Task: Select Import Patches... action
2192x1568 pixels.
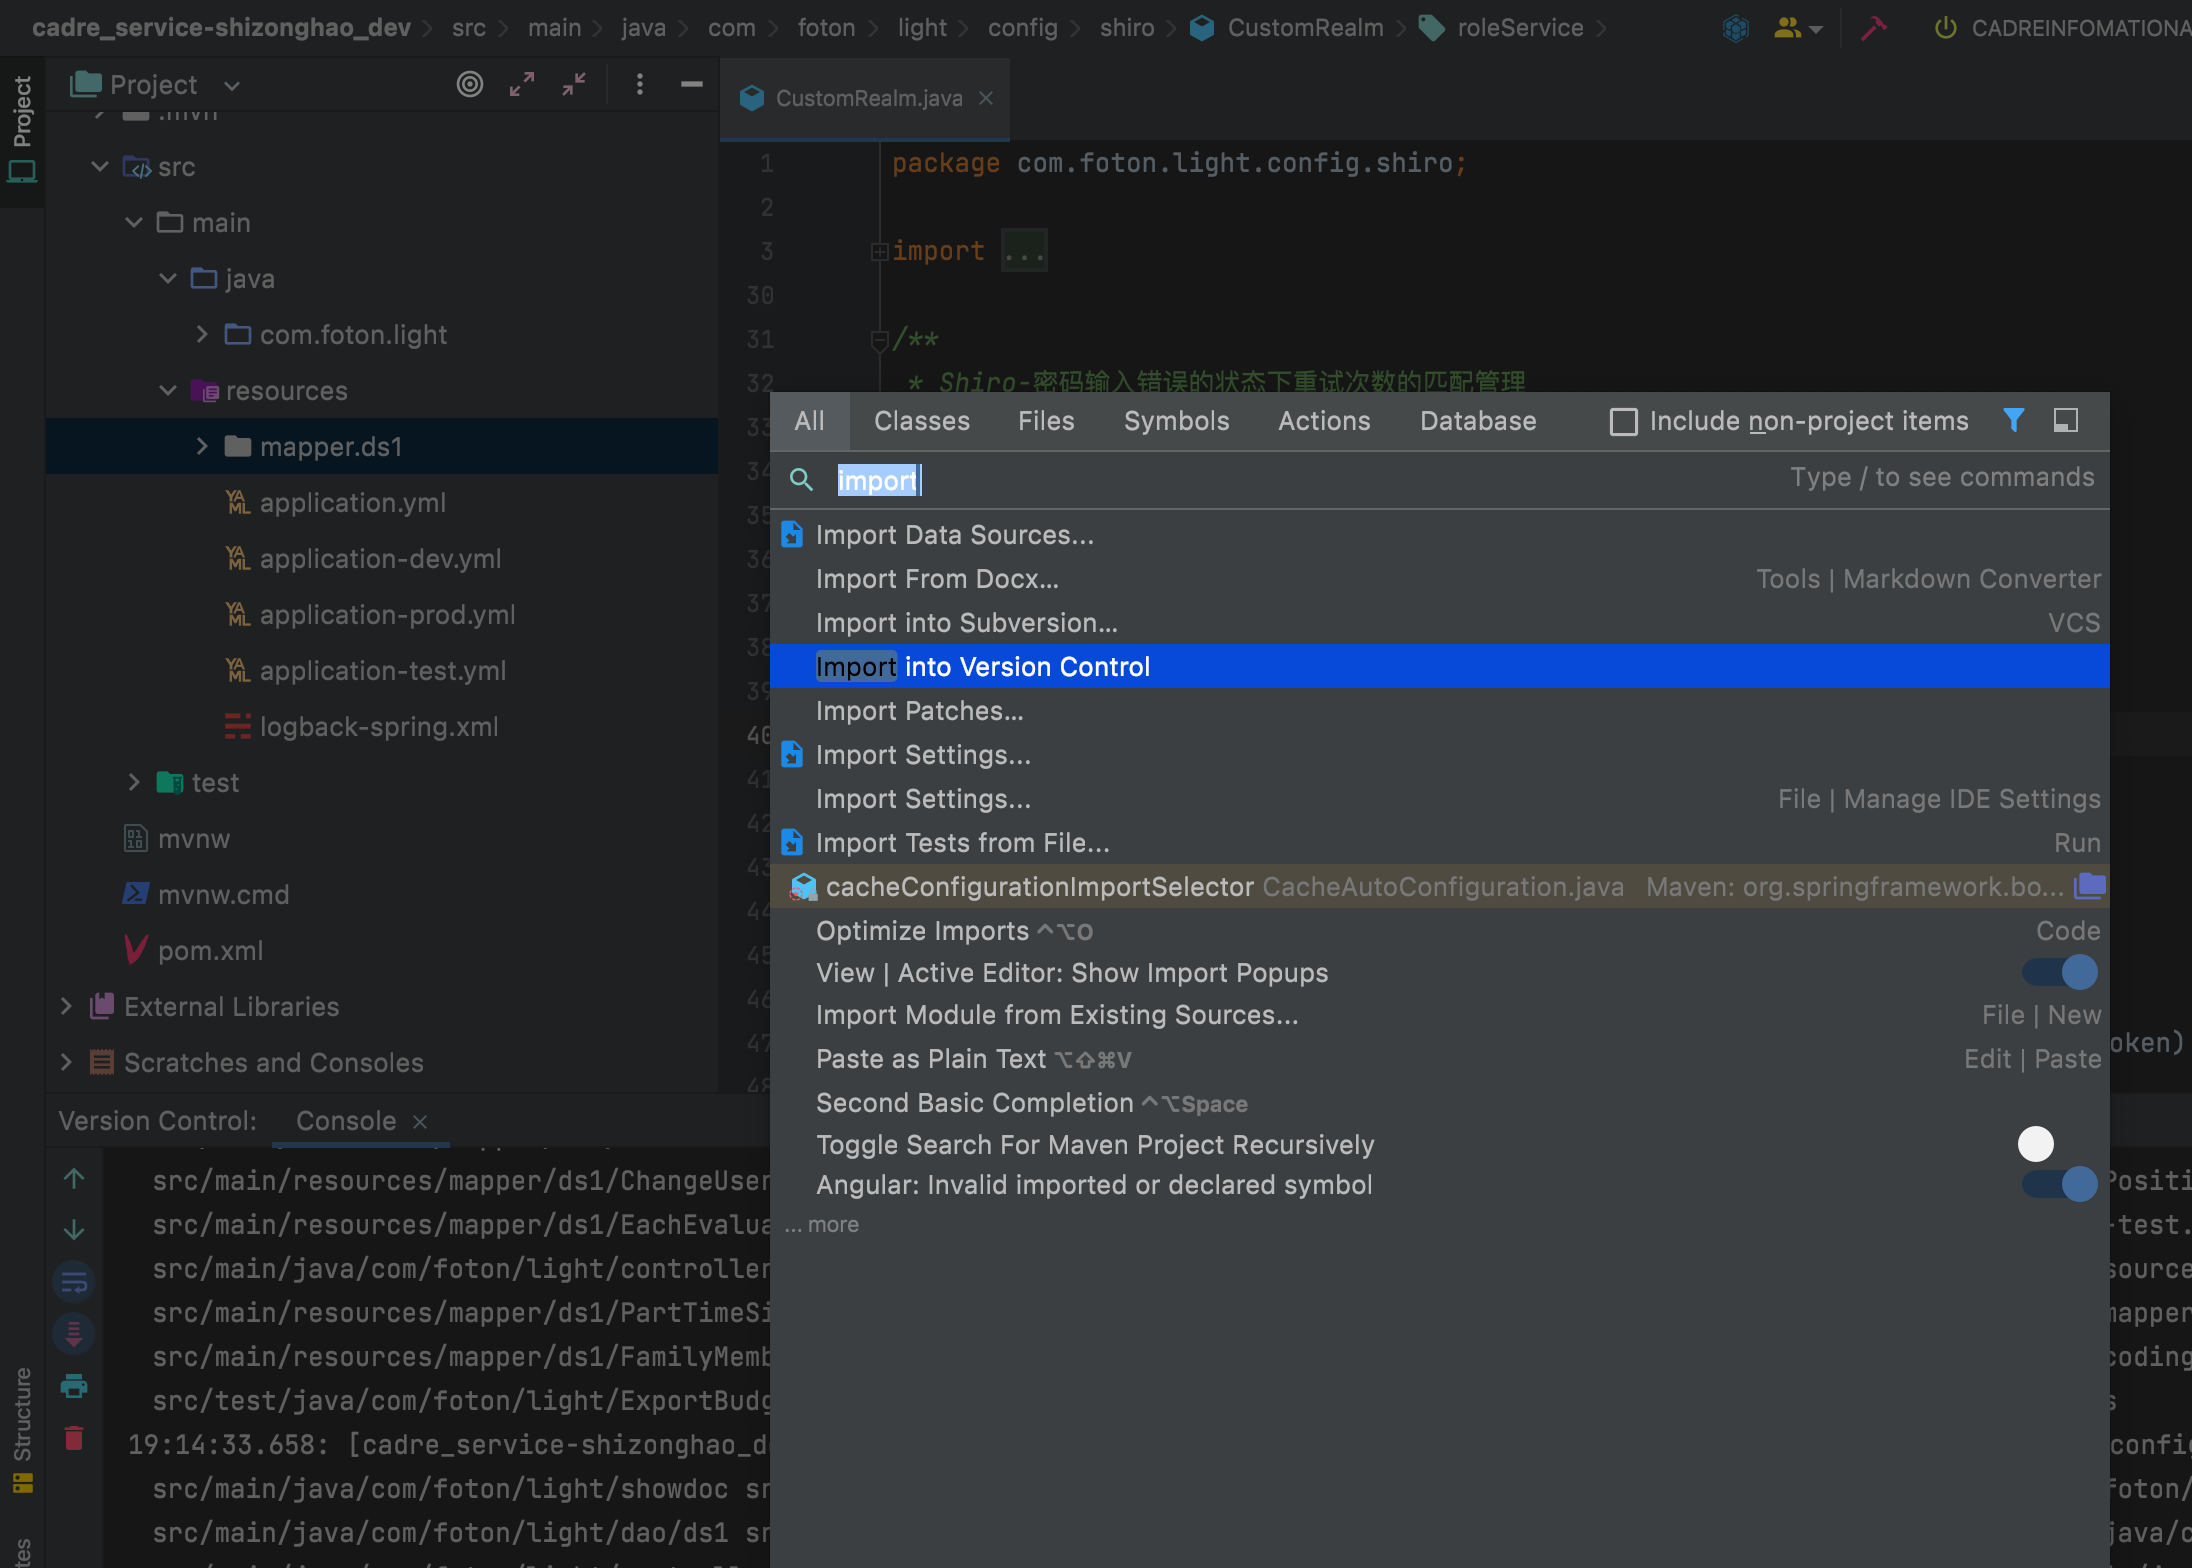Action: [919, 711]
